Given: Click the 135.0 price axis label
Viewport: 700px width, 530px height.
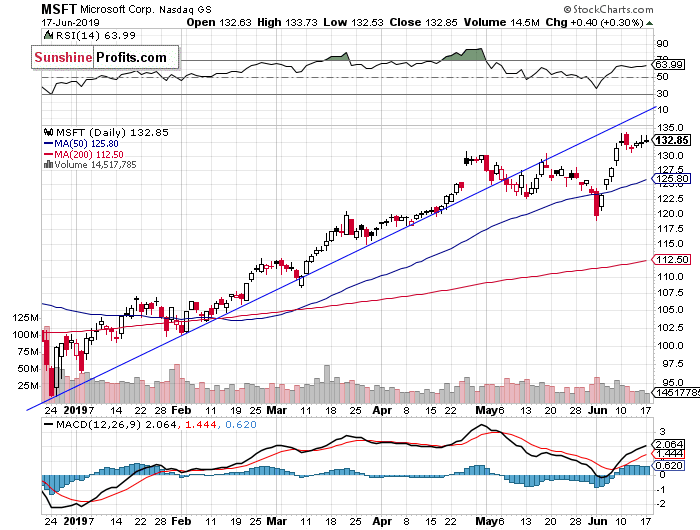Looking at the screenshot, I should [670, 128].
